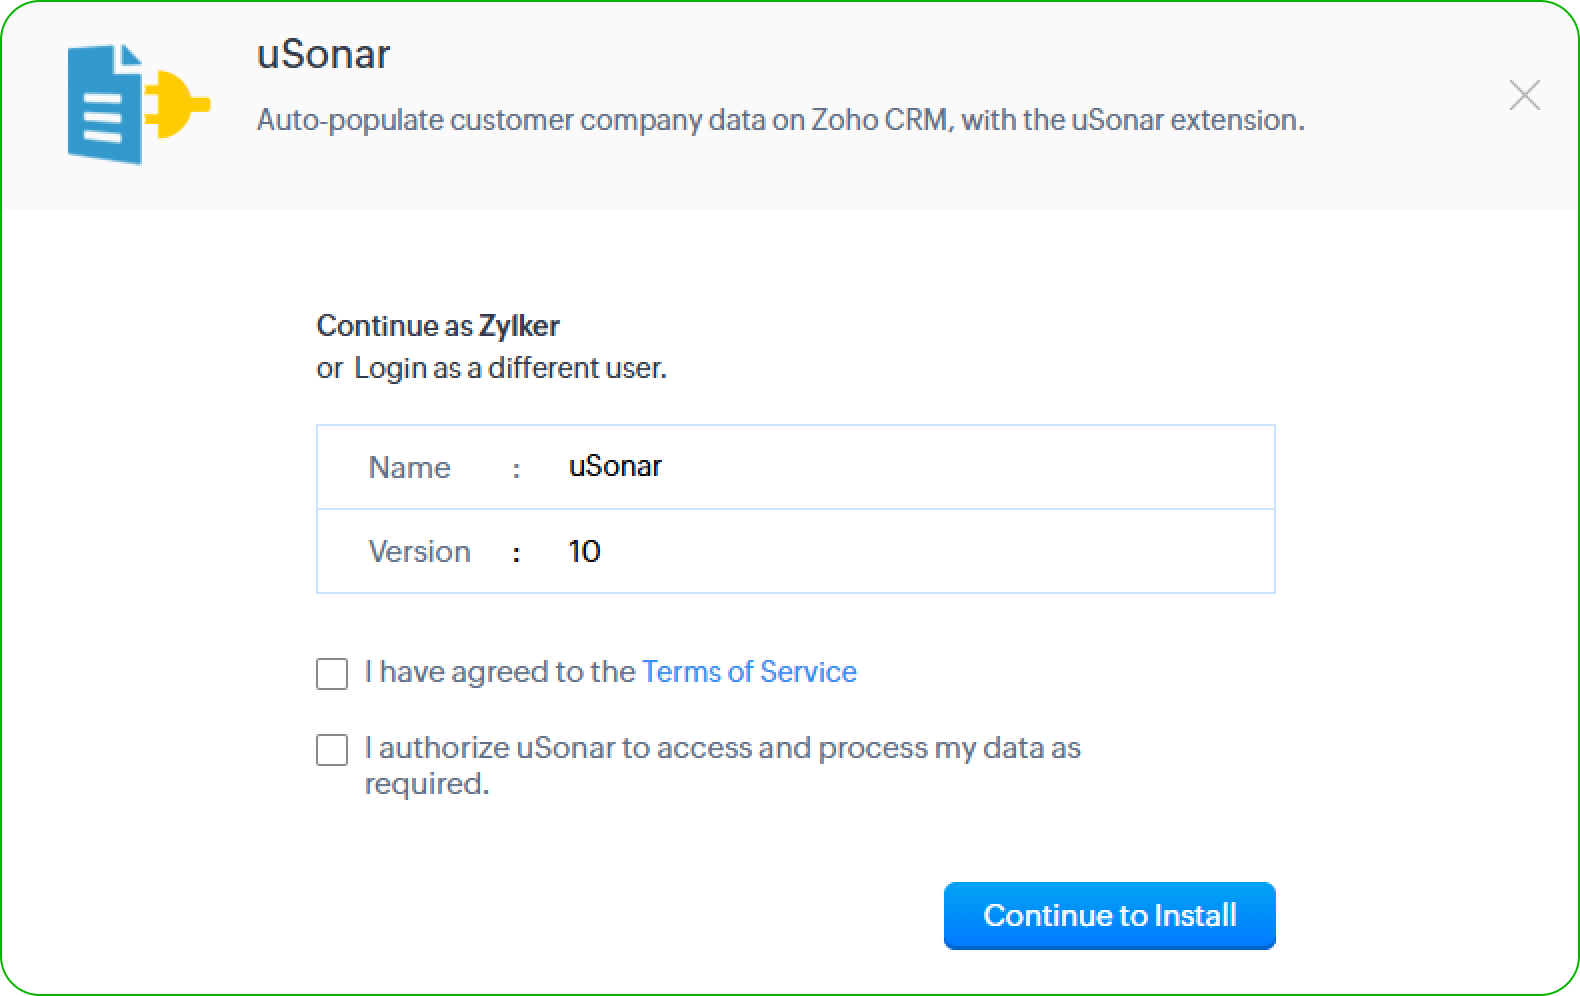Viewport: 1580px width, 996px height.
Task: Open the Terms of Service link
Action: pyautogui.click(x=749, y=672)
